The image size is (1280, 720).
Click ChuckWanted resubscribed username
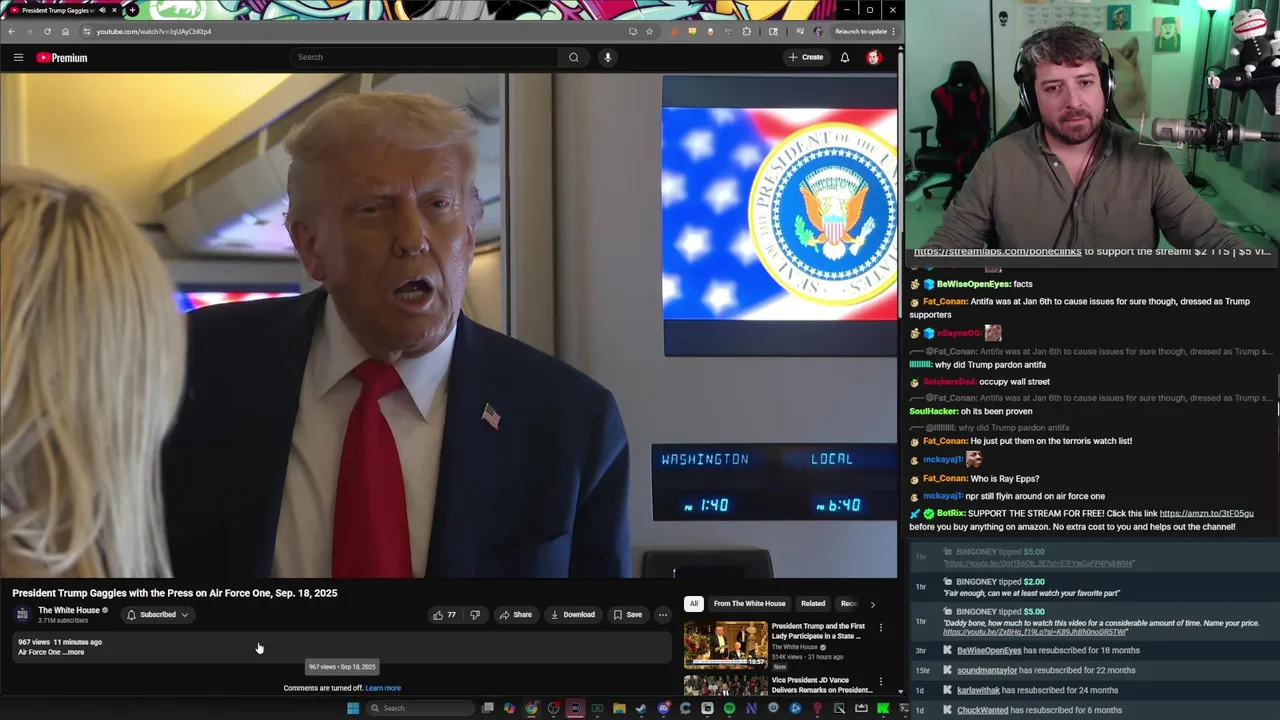pos(982,711)
